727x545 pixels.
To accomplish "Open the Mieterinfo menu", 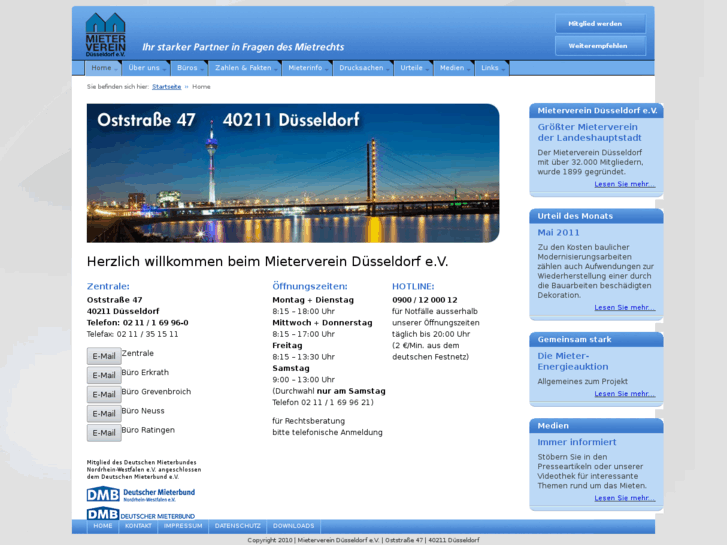I will pos(307,68).
